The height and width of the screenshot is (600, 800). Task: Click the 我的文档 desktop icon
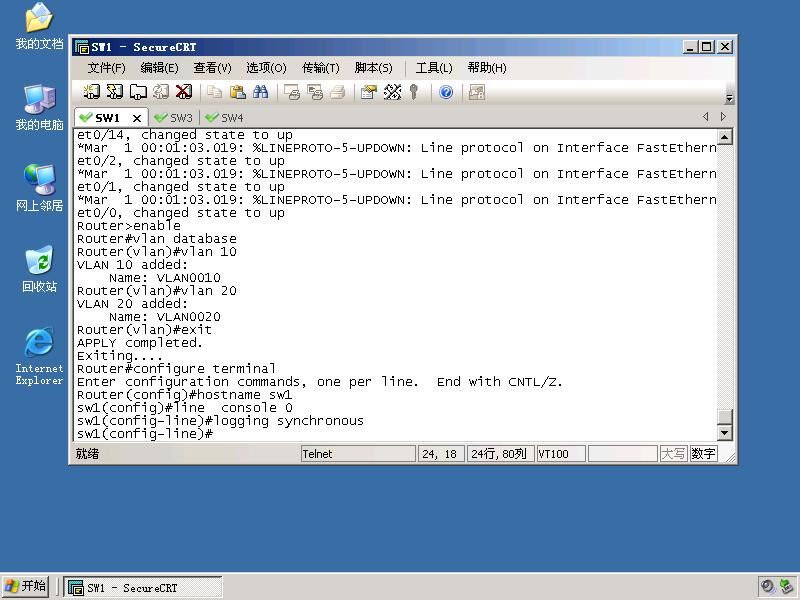pos(39,27)
